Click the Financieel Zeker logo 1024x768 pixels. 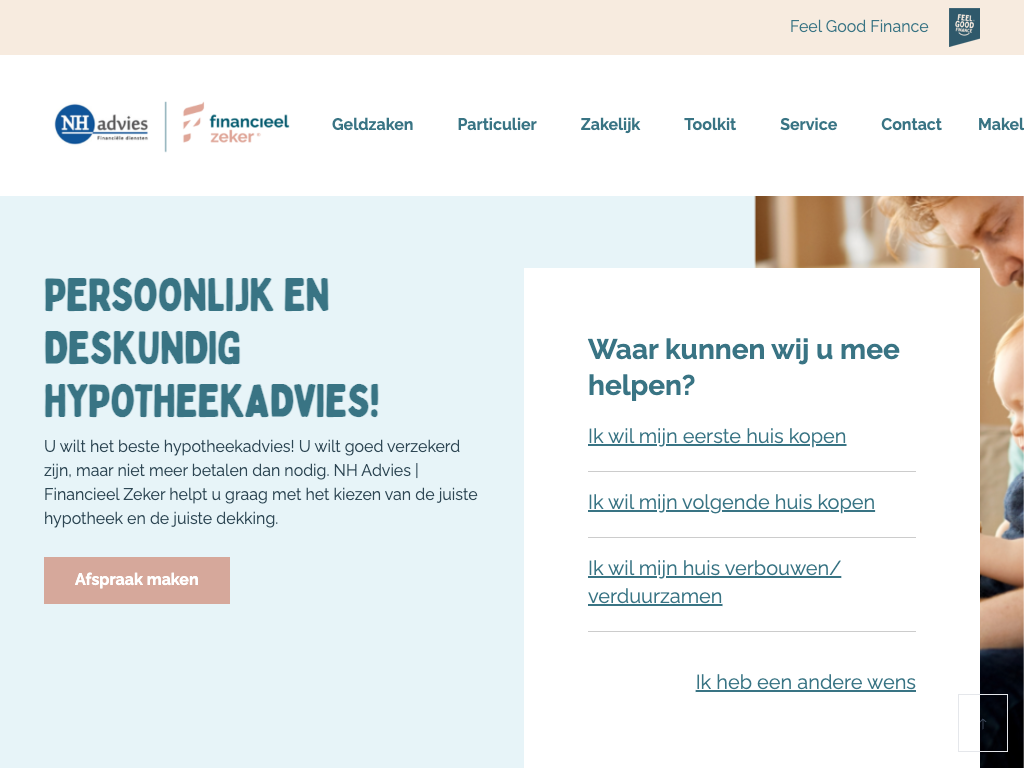click(236, 124)
